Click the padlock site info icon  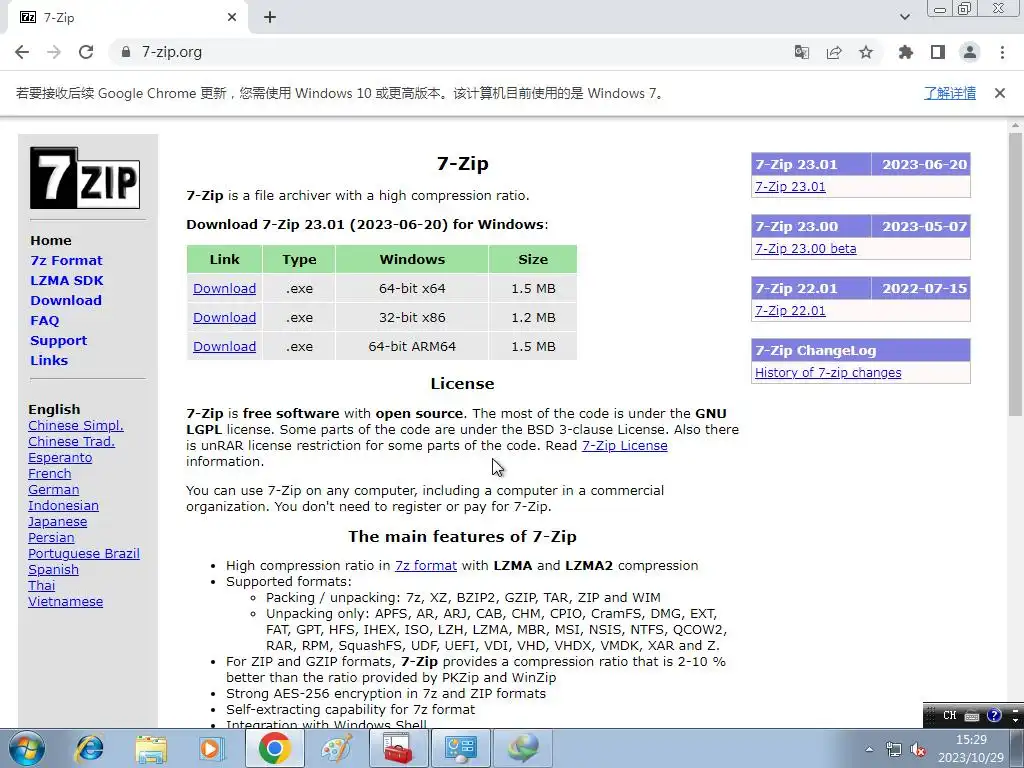tap(126, 52)
